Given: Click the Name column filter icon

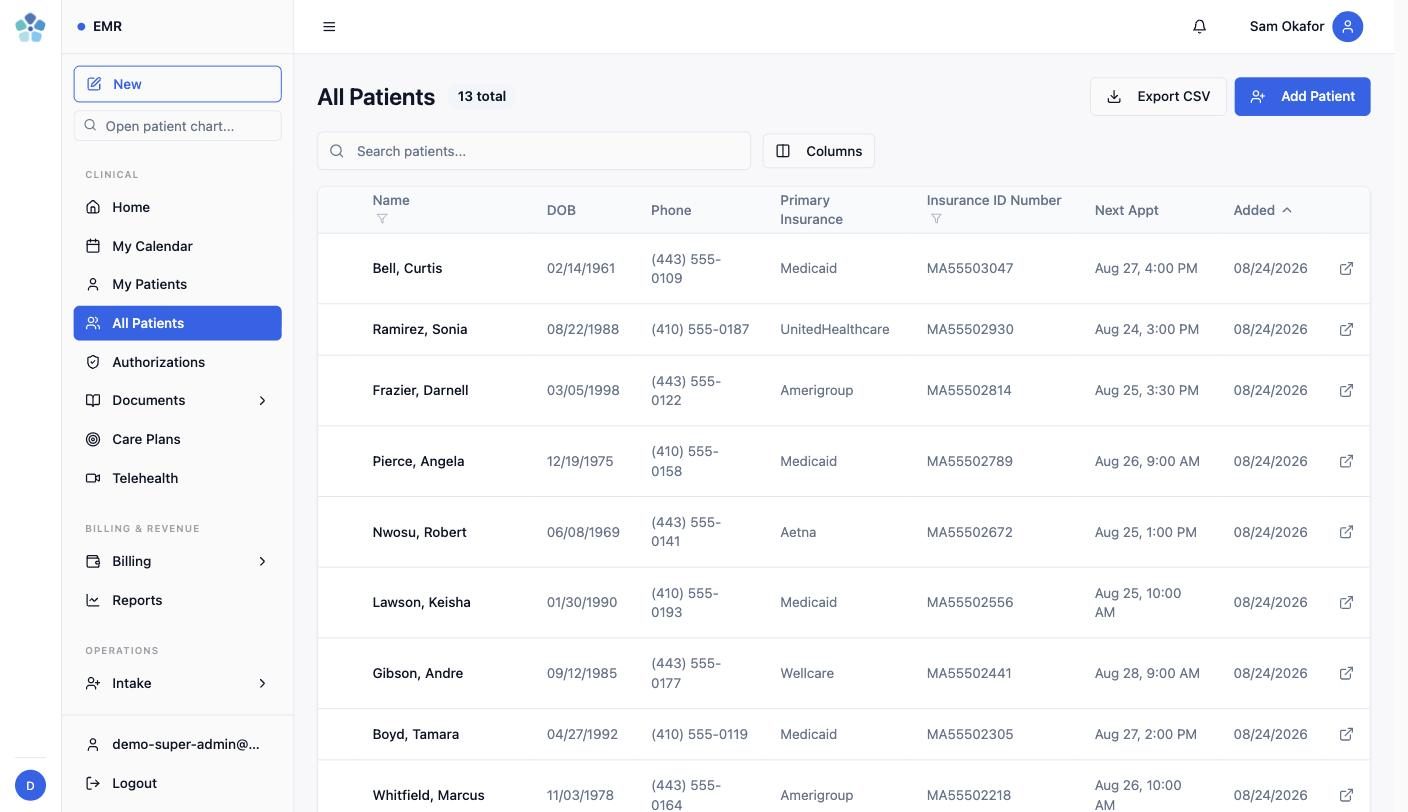Looking at the screenshot, I should coord(381,219).
